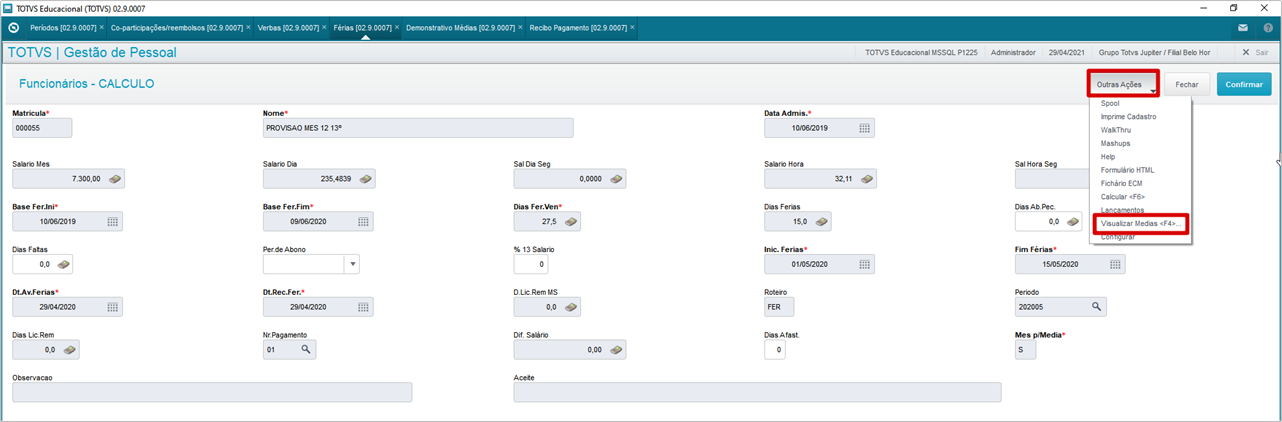Click the Observacao text field
Image resolution: width=1282 pixels, height=422 pixels.
(x=212, y=392)
